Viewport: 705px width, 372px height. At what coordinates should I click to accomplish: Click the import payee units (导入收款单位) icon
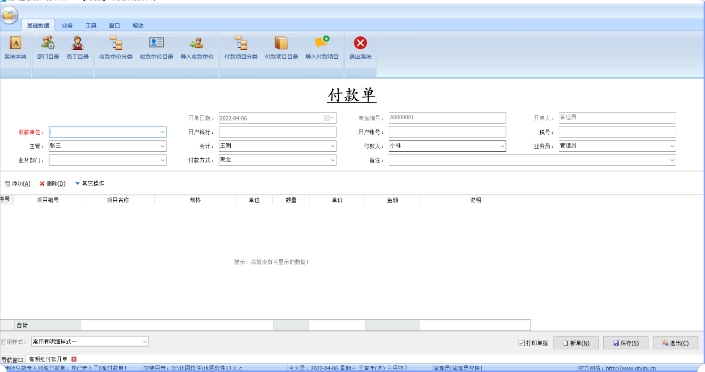197,48
